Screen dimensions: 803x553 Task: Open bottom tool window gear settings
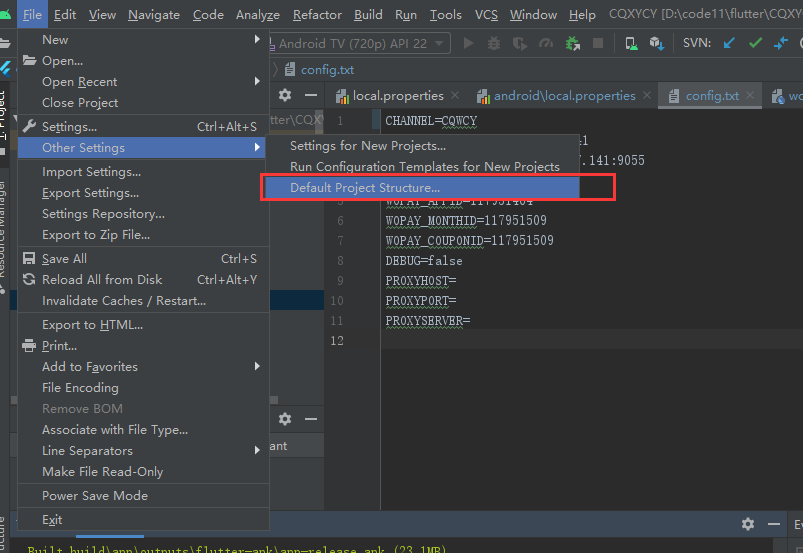click(748, 524)
